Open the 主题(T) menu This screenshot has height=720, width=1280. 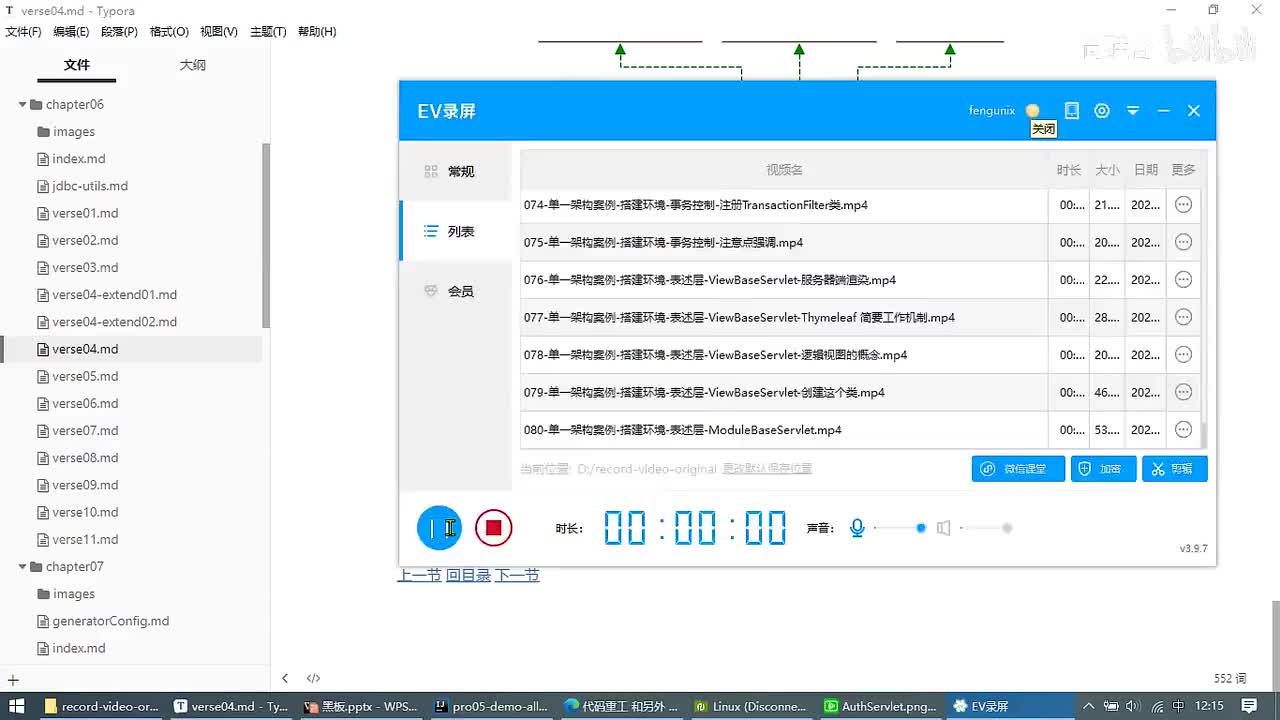(268, 32)
